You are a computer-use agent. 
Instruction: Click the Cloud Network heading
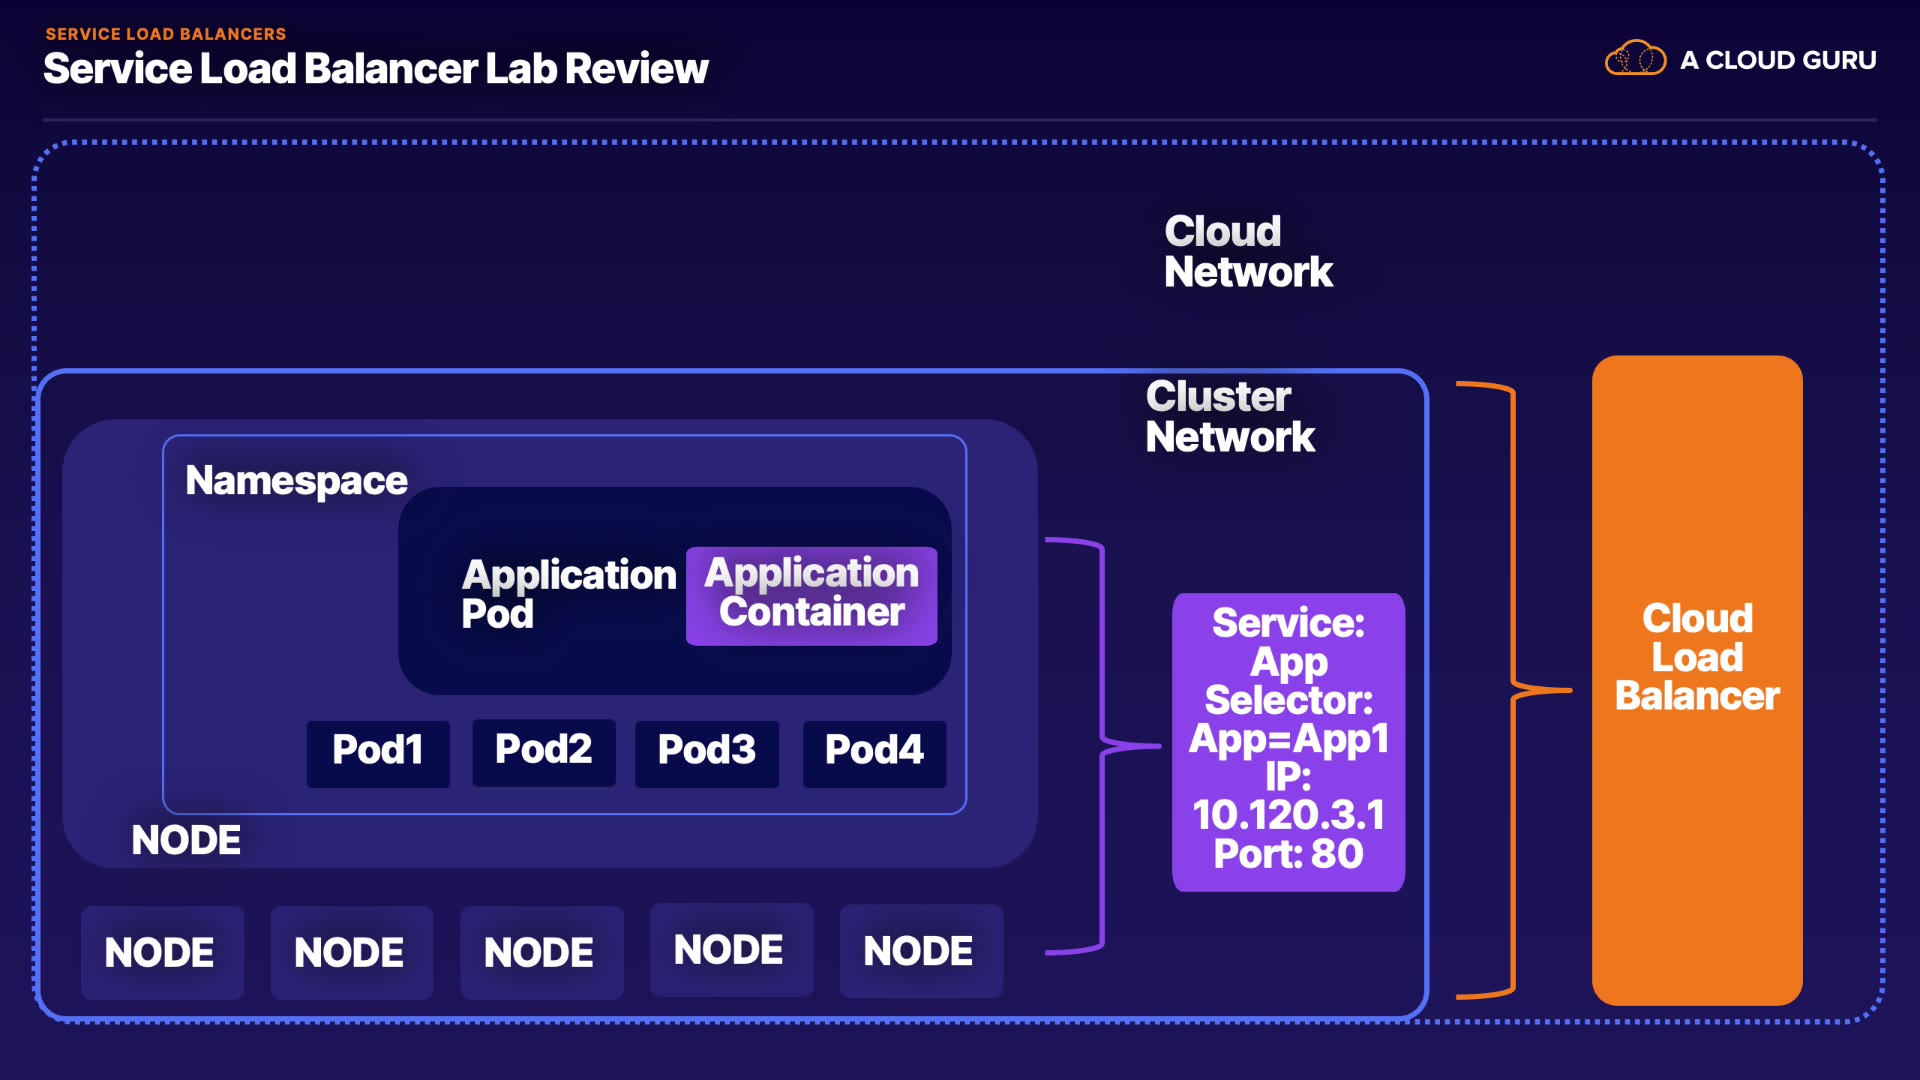1247,252
